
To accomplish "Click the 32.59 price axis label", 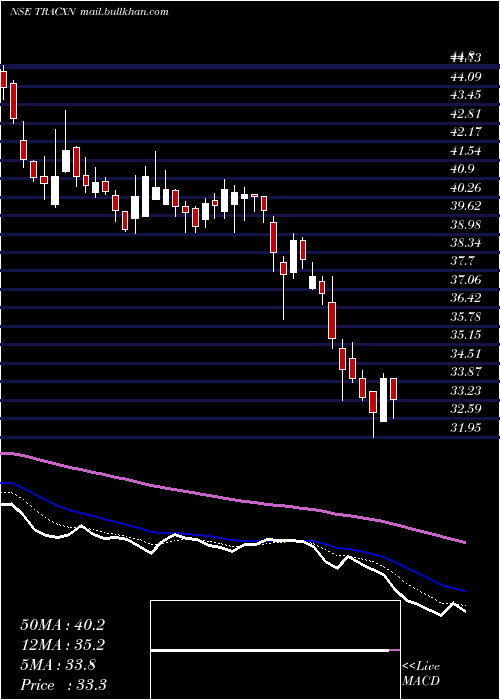I will click(x=466, y=409).
